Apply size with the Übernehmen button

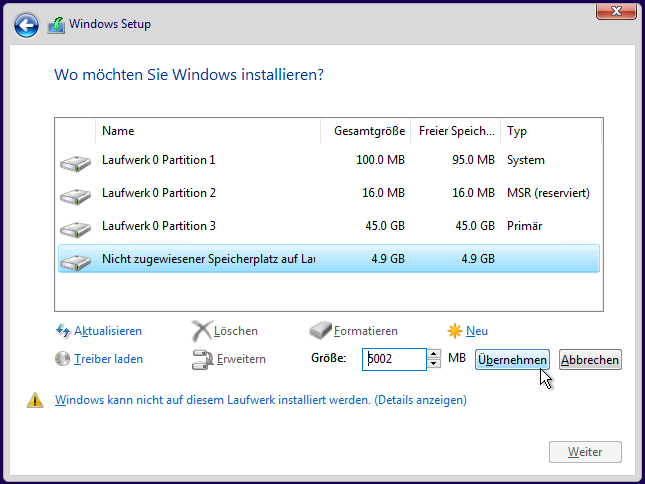click(x=512, y=360)
